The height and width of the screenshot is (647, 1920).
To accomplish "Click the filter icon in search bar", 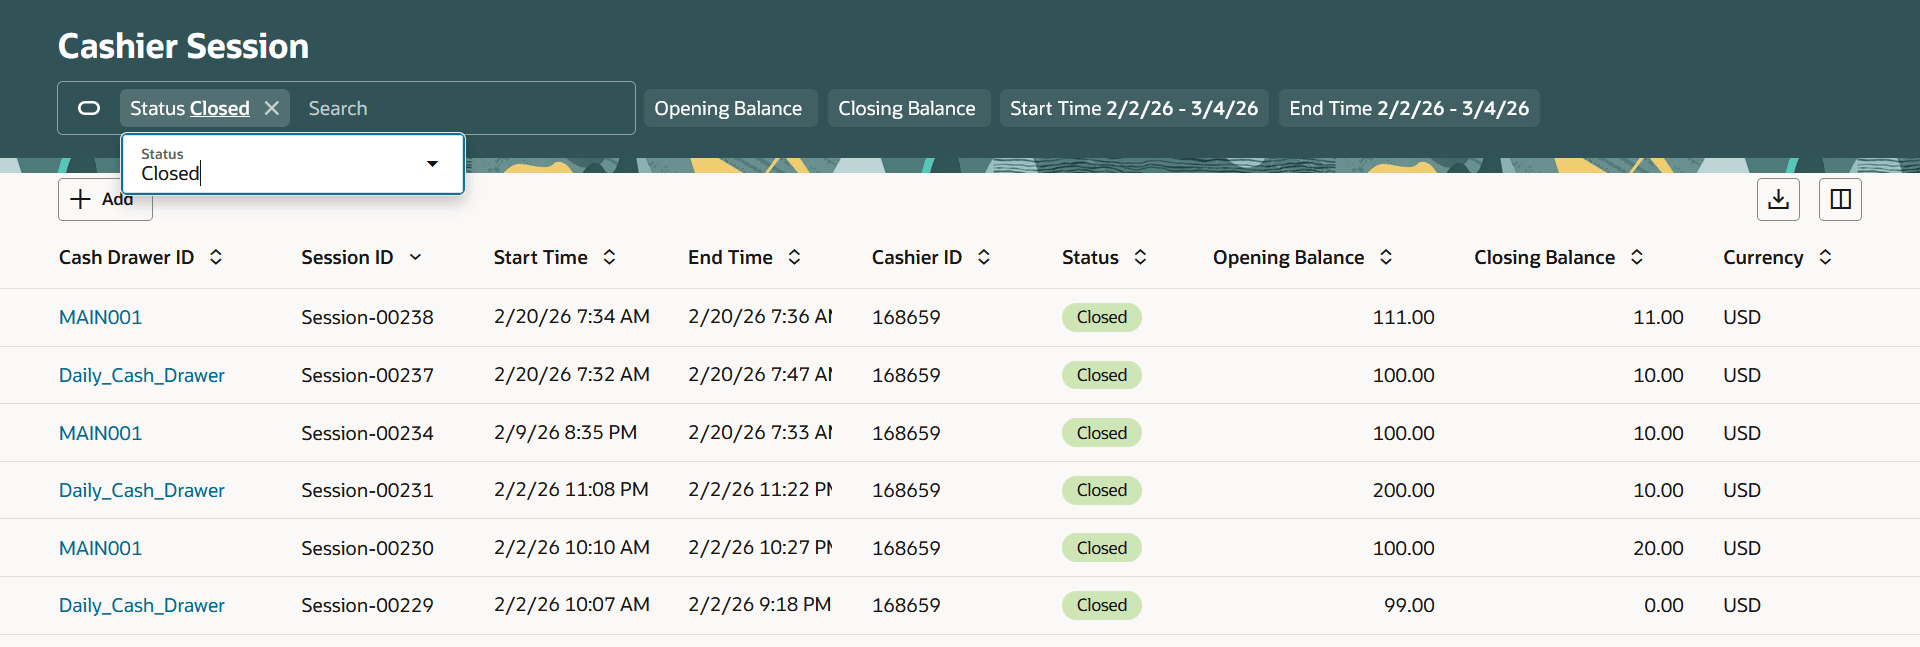I will [x=89, y=108].
